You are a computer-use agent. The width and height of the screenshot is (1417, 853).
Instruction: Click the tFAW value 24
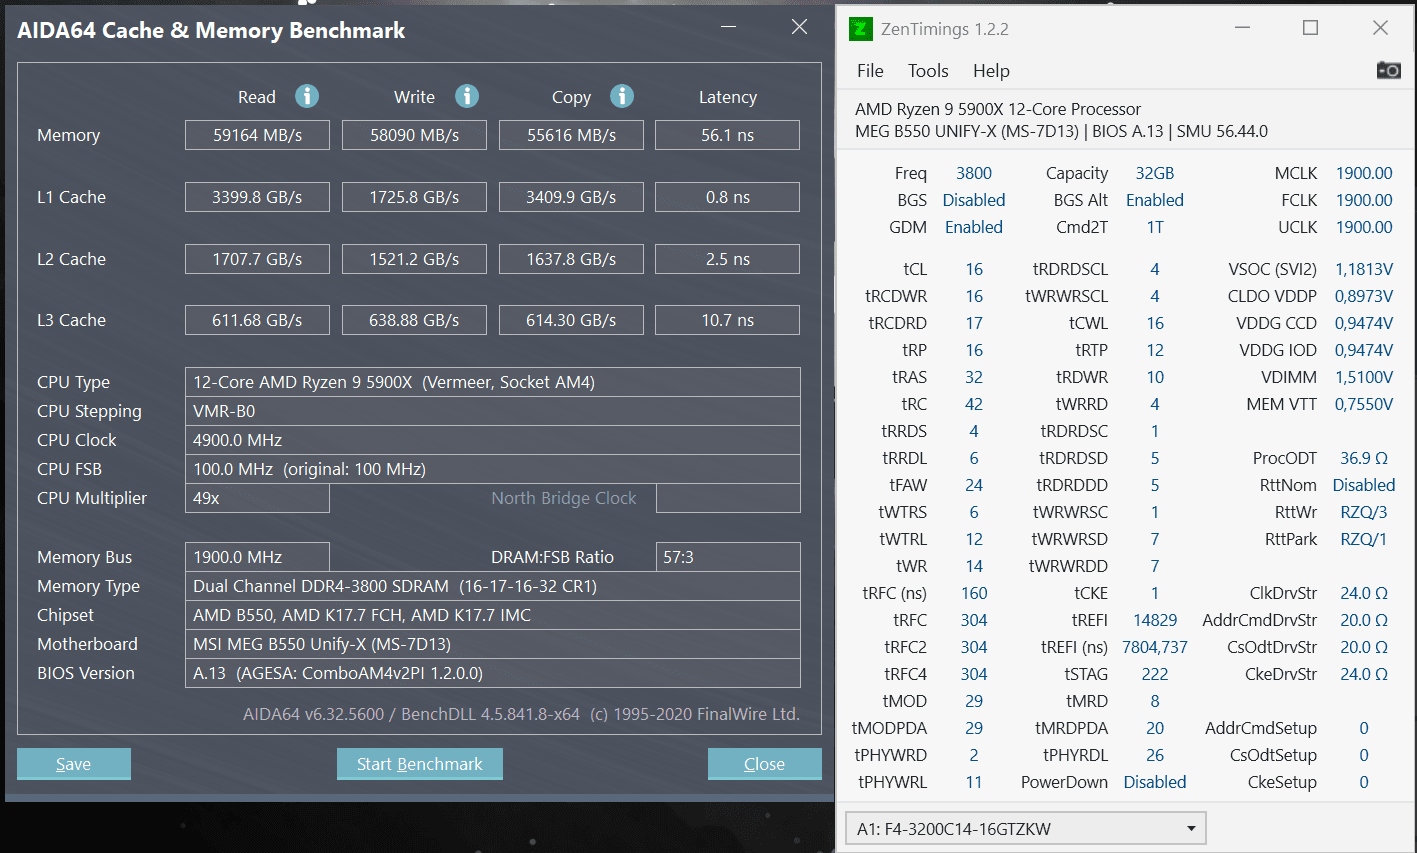974,485
